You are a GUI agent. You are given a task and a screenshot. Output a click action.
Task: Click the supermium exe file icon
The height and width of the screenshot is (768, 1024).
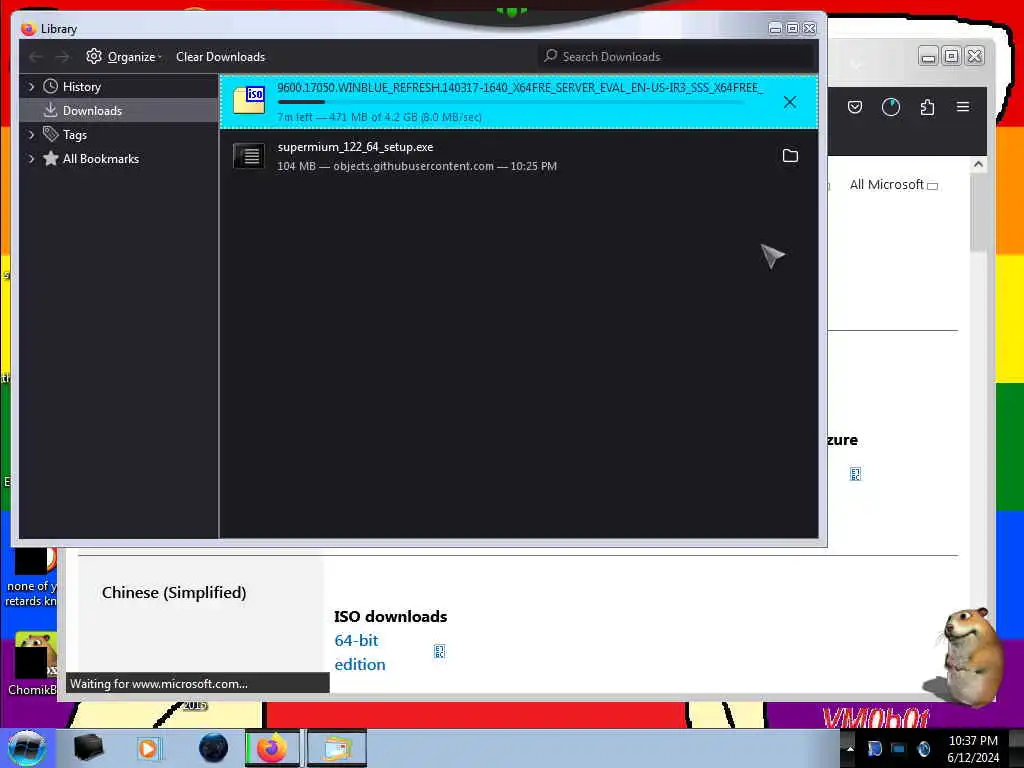[249, 156]
